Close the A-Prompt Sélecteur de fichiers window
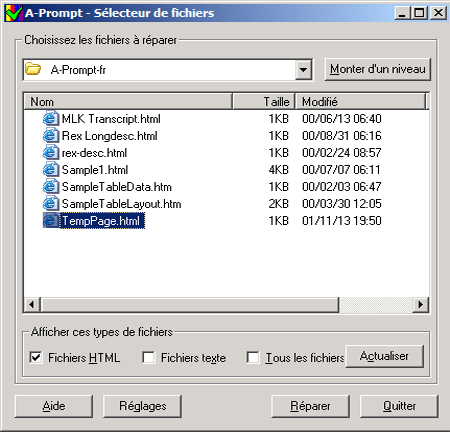Screen dimensions: 450x432 tap(438, 13)
